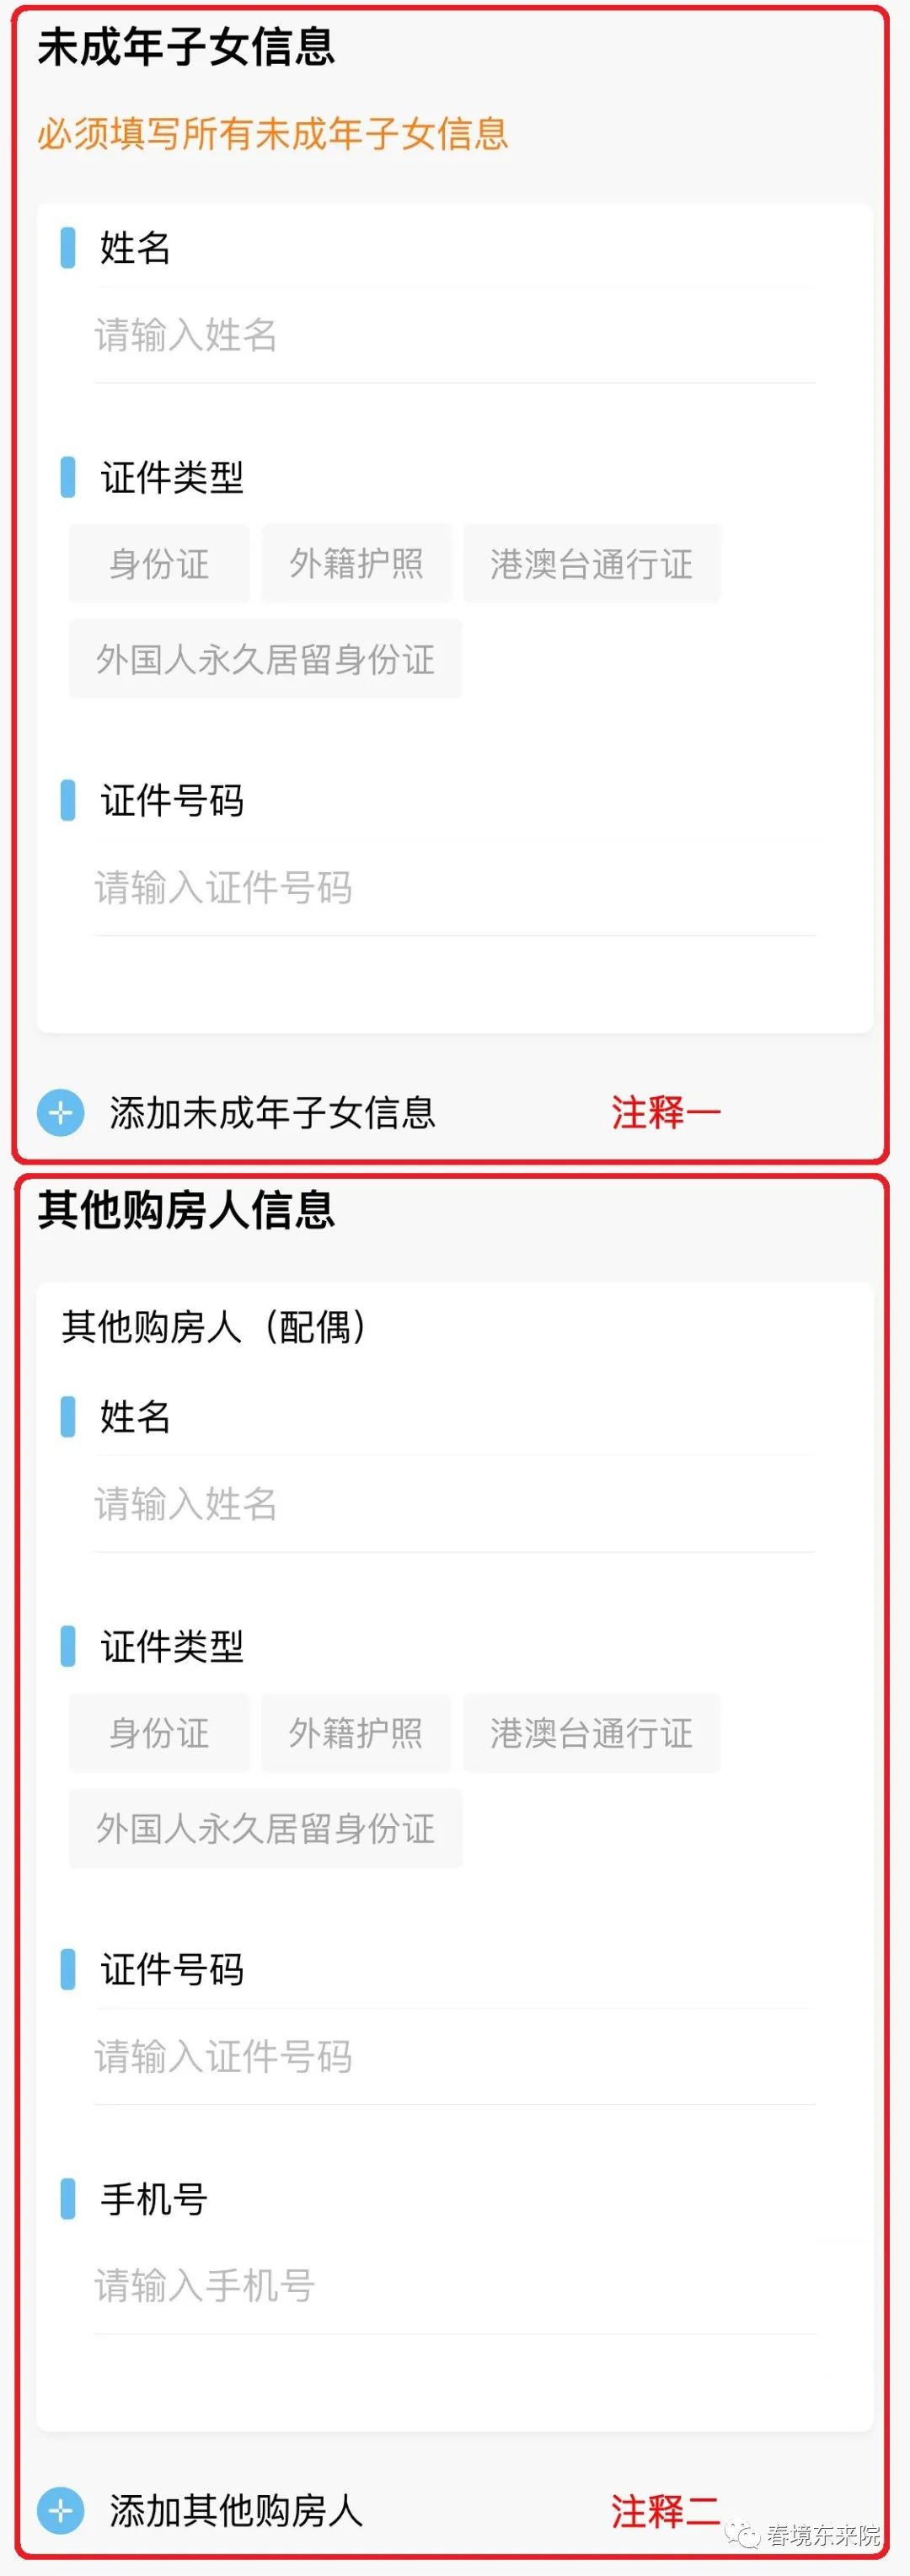Choose 港澳台通行证 for spouse's ID type
Image resolution: width=910 pixels, height=2576 pixels.
click(x=591, y=1733)
